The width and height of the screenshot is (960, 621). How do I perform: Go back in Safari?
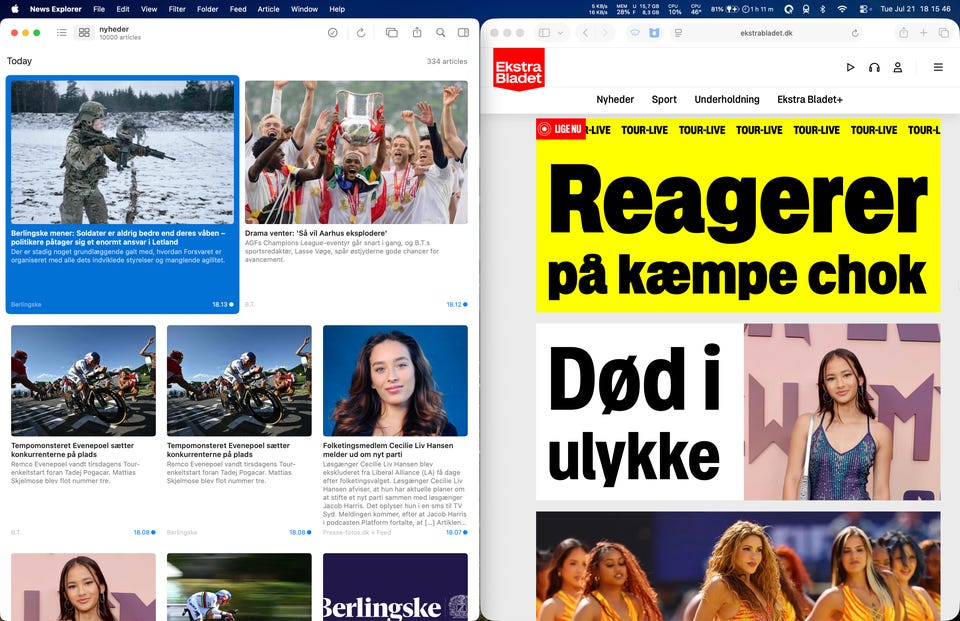[x=585, y=33]
